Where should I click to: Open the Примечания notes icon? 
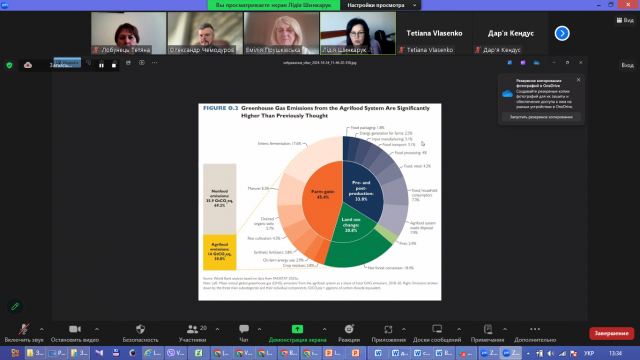488,329
